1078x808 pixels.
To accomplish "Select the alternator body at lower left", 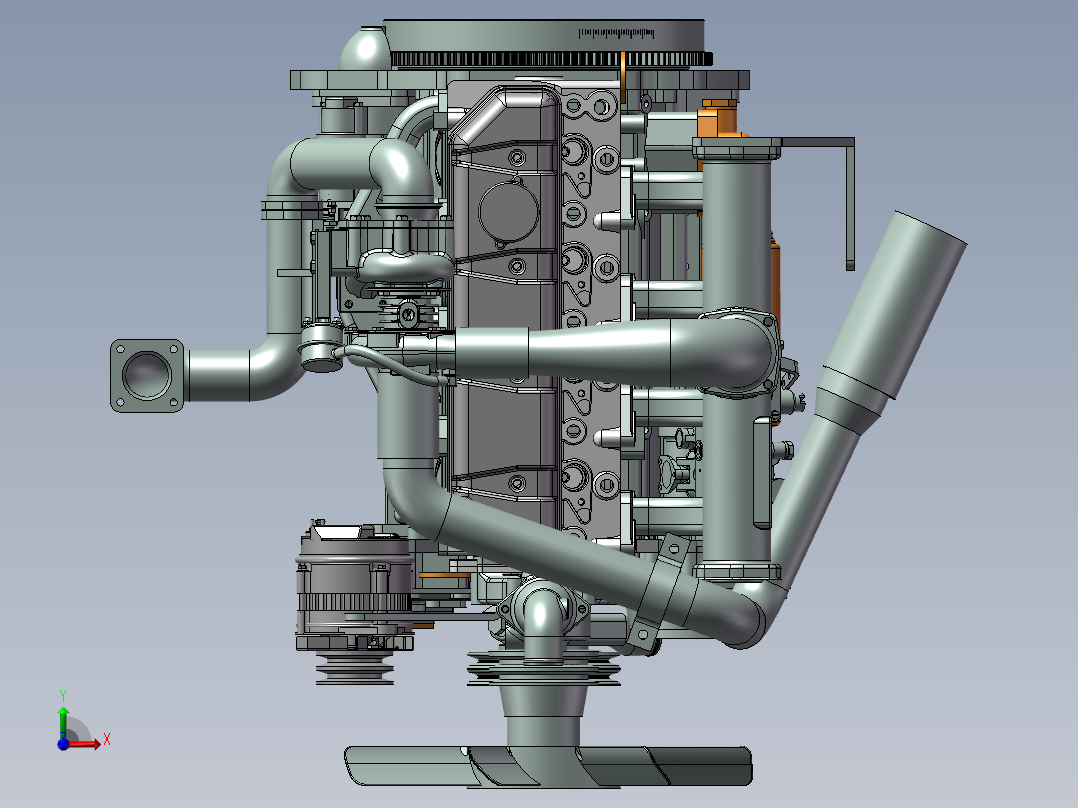I will [x=354, y=588].
